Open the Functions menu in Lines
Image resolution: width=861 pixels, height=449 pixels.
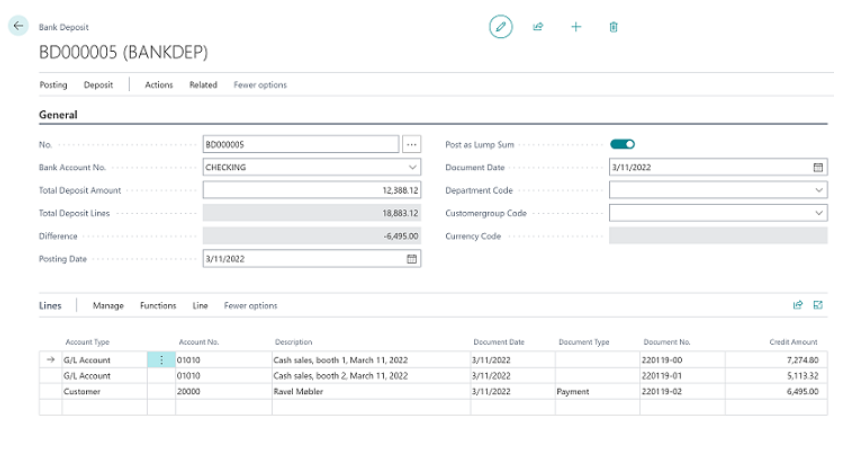[x=158, y=306]
